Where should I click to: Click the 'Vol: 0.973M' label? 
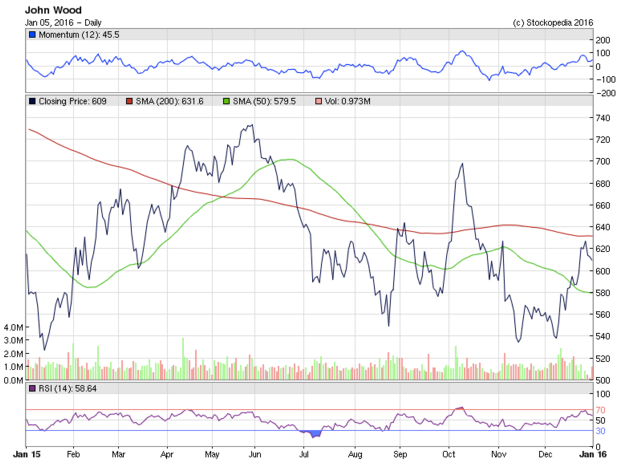tap(348, 102)
